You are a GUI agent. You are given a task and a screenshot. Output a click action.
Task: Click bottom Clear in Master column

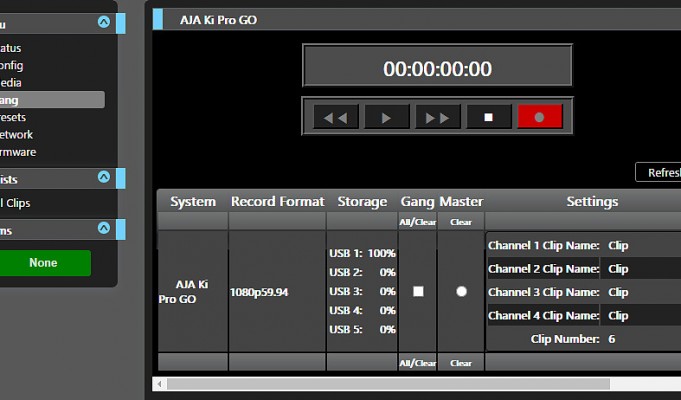pyautogui.click(x=461, y=363)
